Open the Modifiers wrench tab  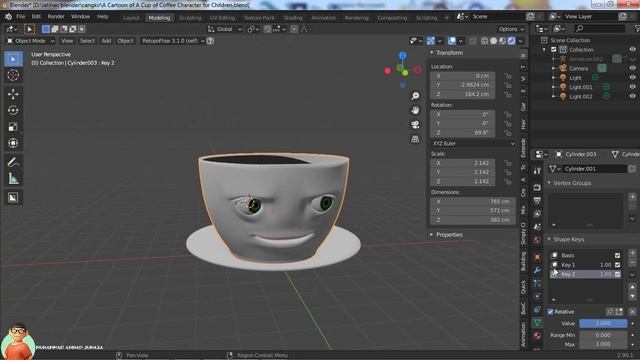[x=537, y=270]
